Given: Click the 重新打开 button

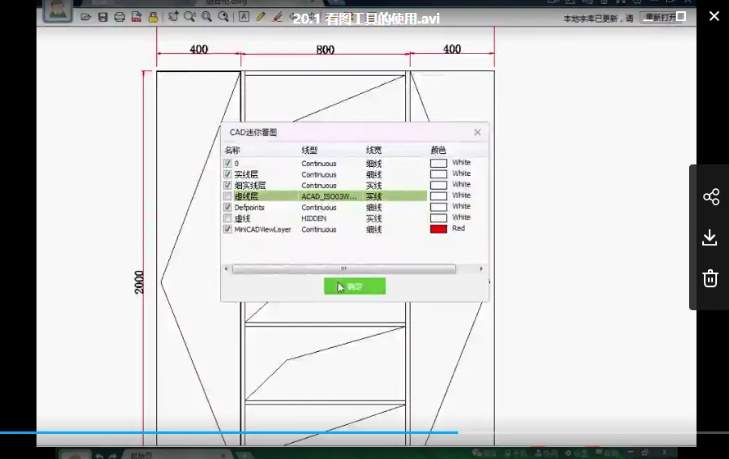Looking at the screenshot, I should pos(662,18).
